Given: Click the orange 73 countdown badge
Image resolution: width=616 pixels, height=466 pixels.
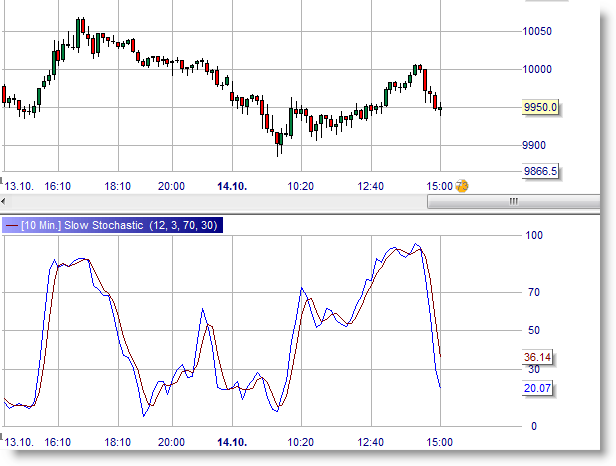Looking at the screenshot, I should click(x=462, y=186).
